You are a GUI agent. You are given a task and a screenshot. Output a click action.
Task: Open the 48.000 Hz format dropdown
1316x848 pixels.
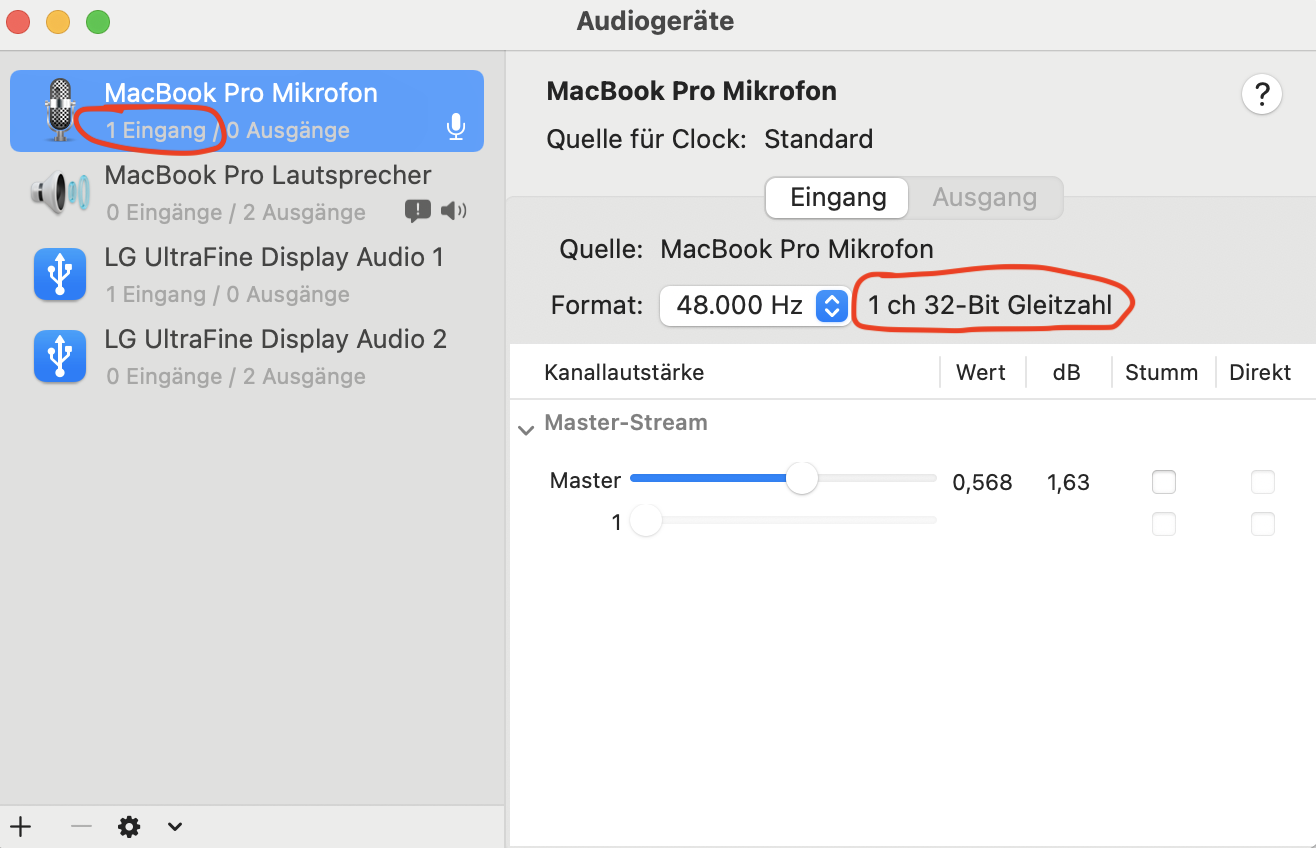(x=754, y=305)
